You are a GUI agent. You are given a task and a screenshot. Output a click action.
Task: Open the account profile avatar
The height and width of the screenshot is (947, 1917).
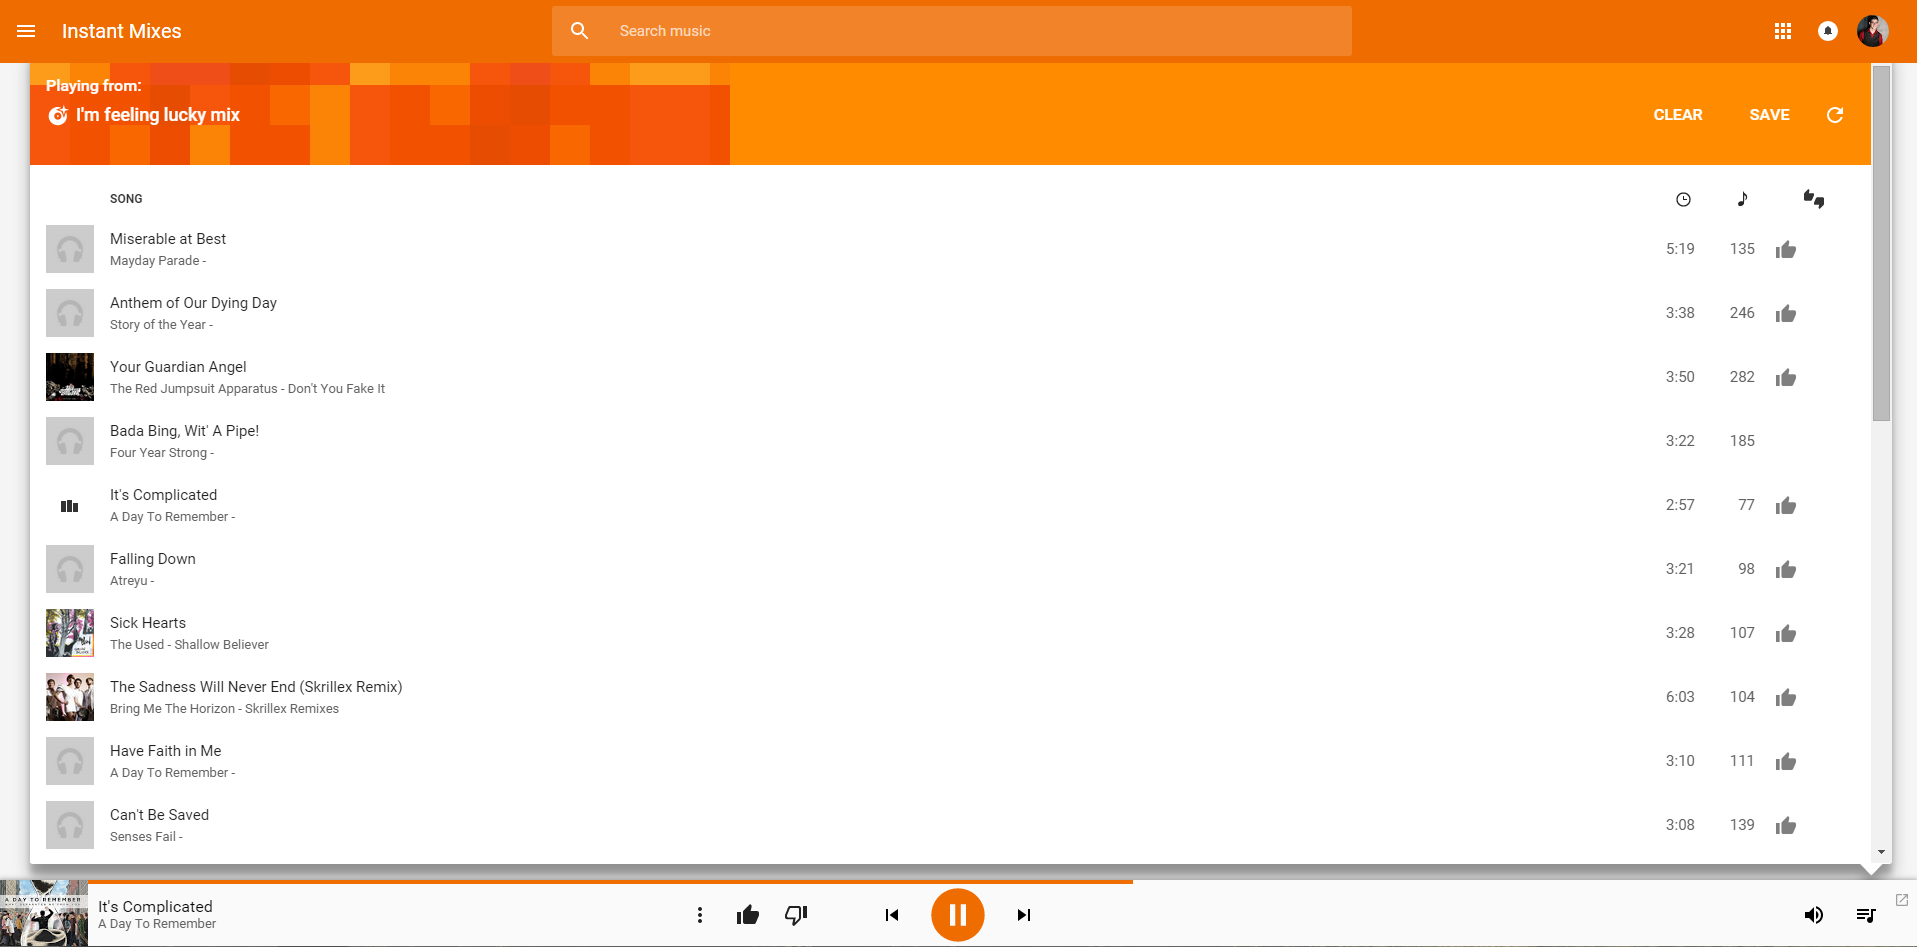pos(1873,31)
